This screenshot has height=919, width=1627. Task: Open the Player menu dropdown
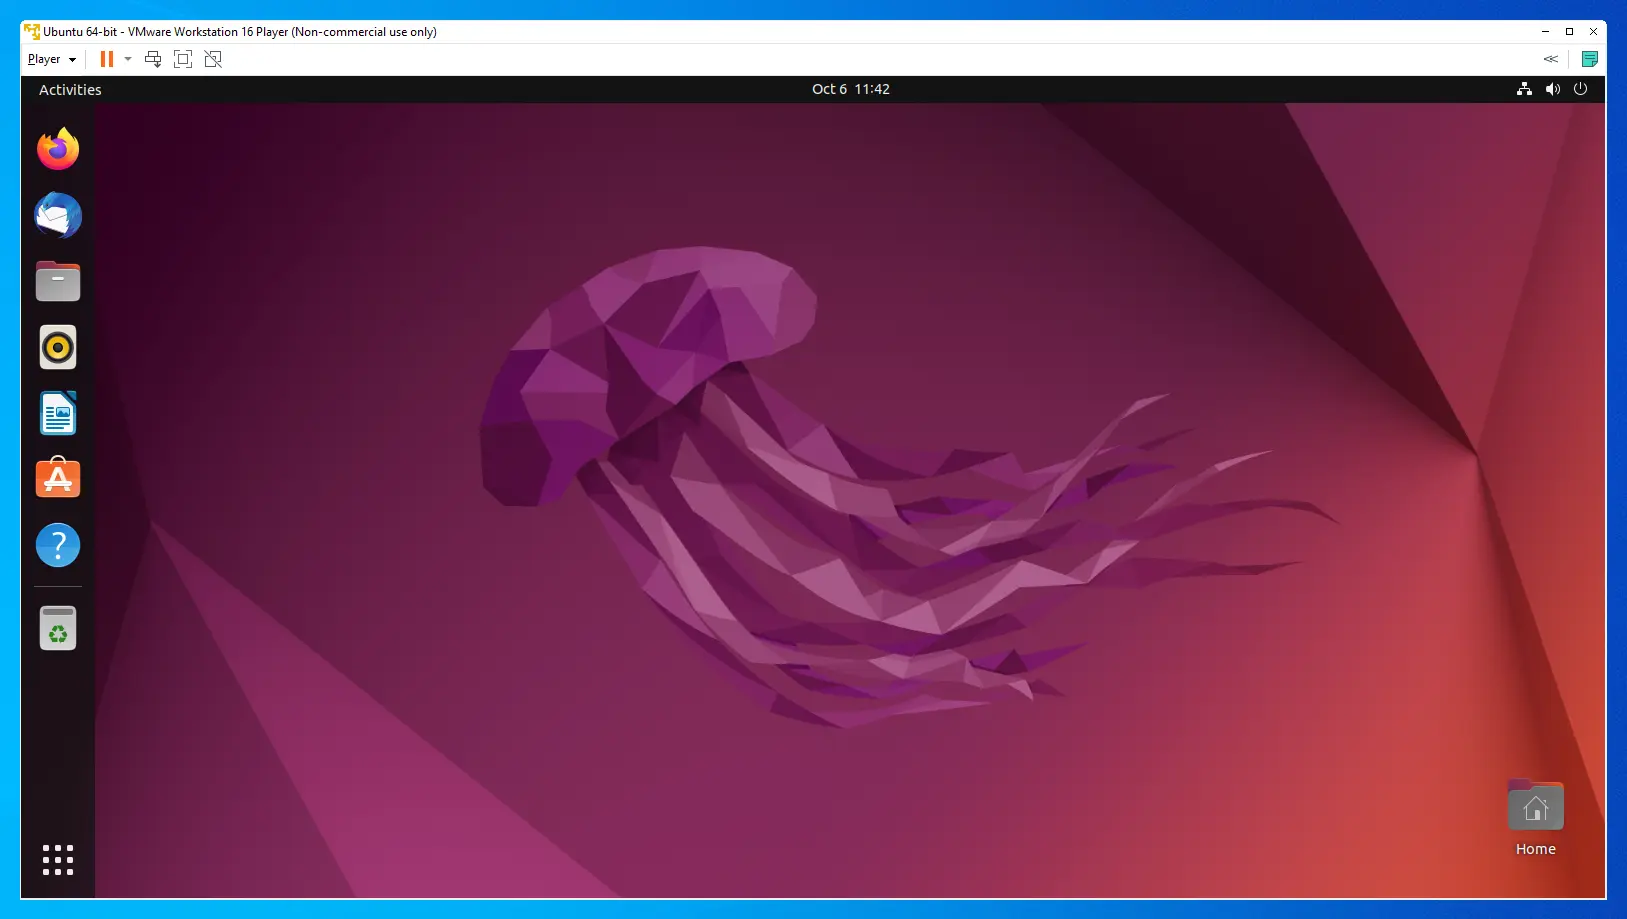tap(52, 59)
